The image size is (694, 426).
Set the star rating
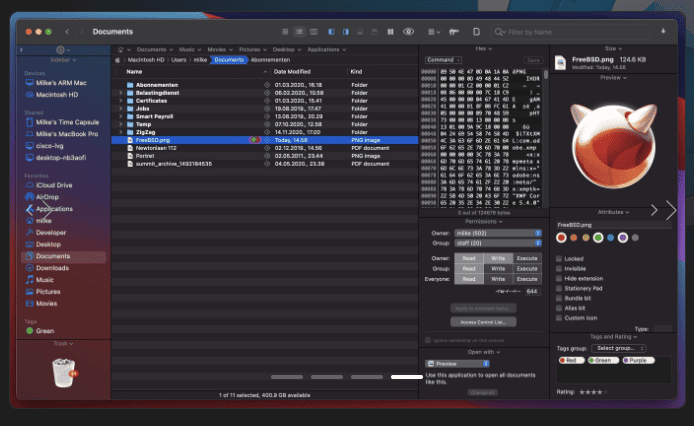pyautogui.click(x=593, y=392)
